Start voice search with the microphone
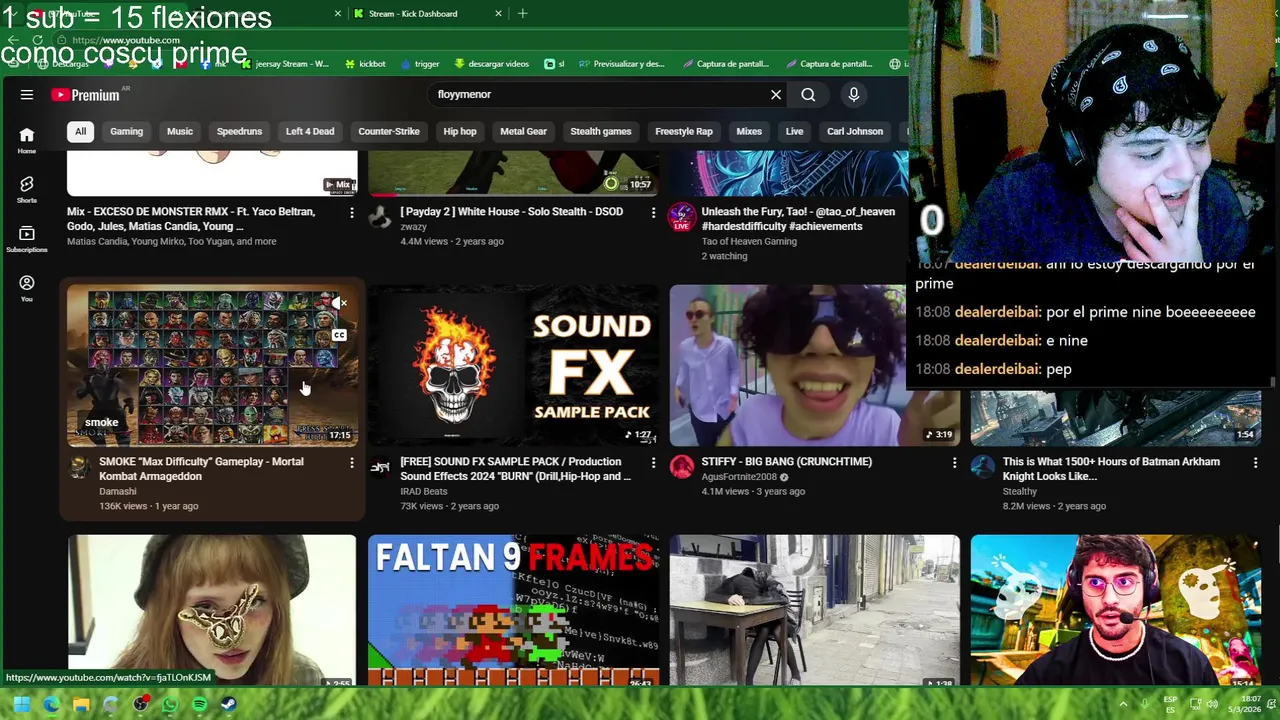Viewport: 1280px width, 720px height. (854, 94)
